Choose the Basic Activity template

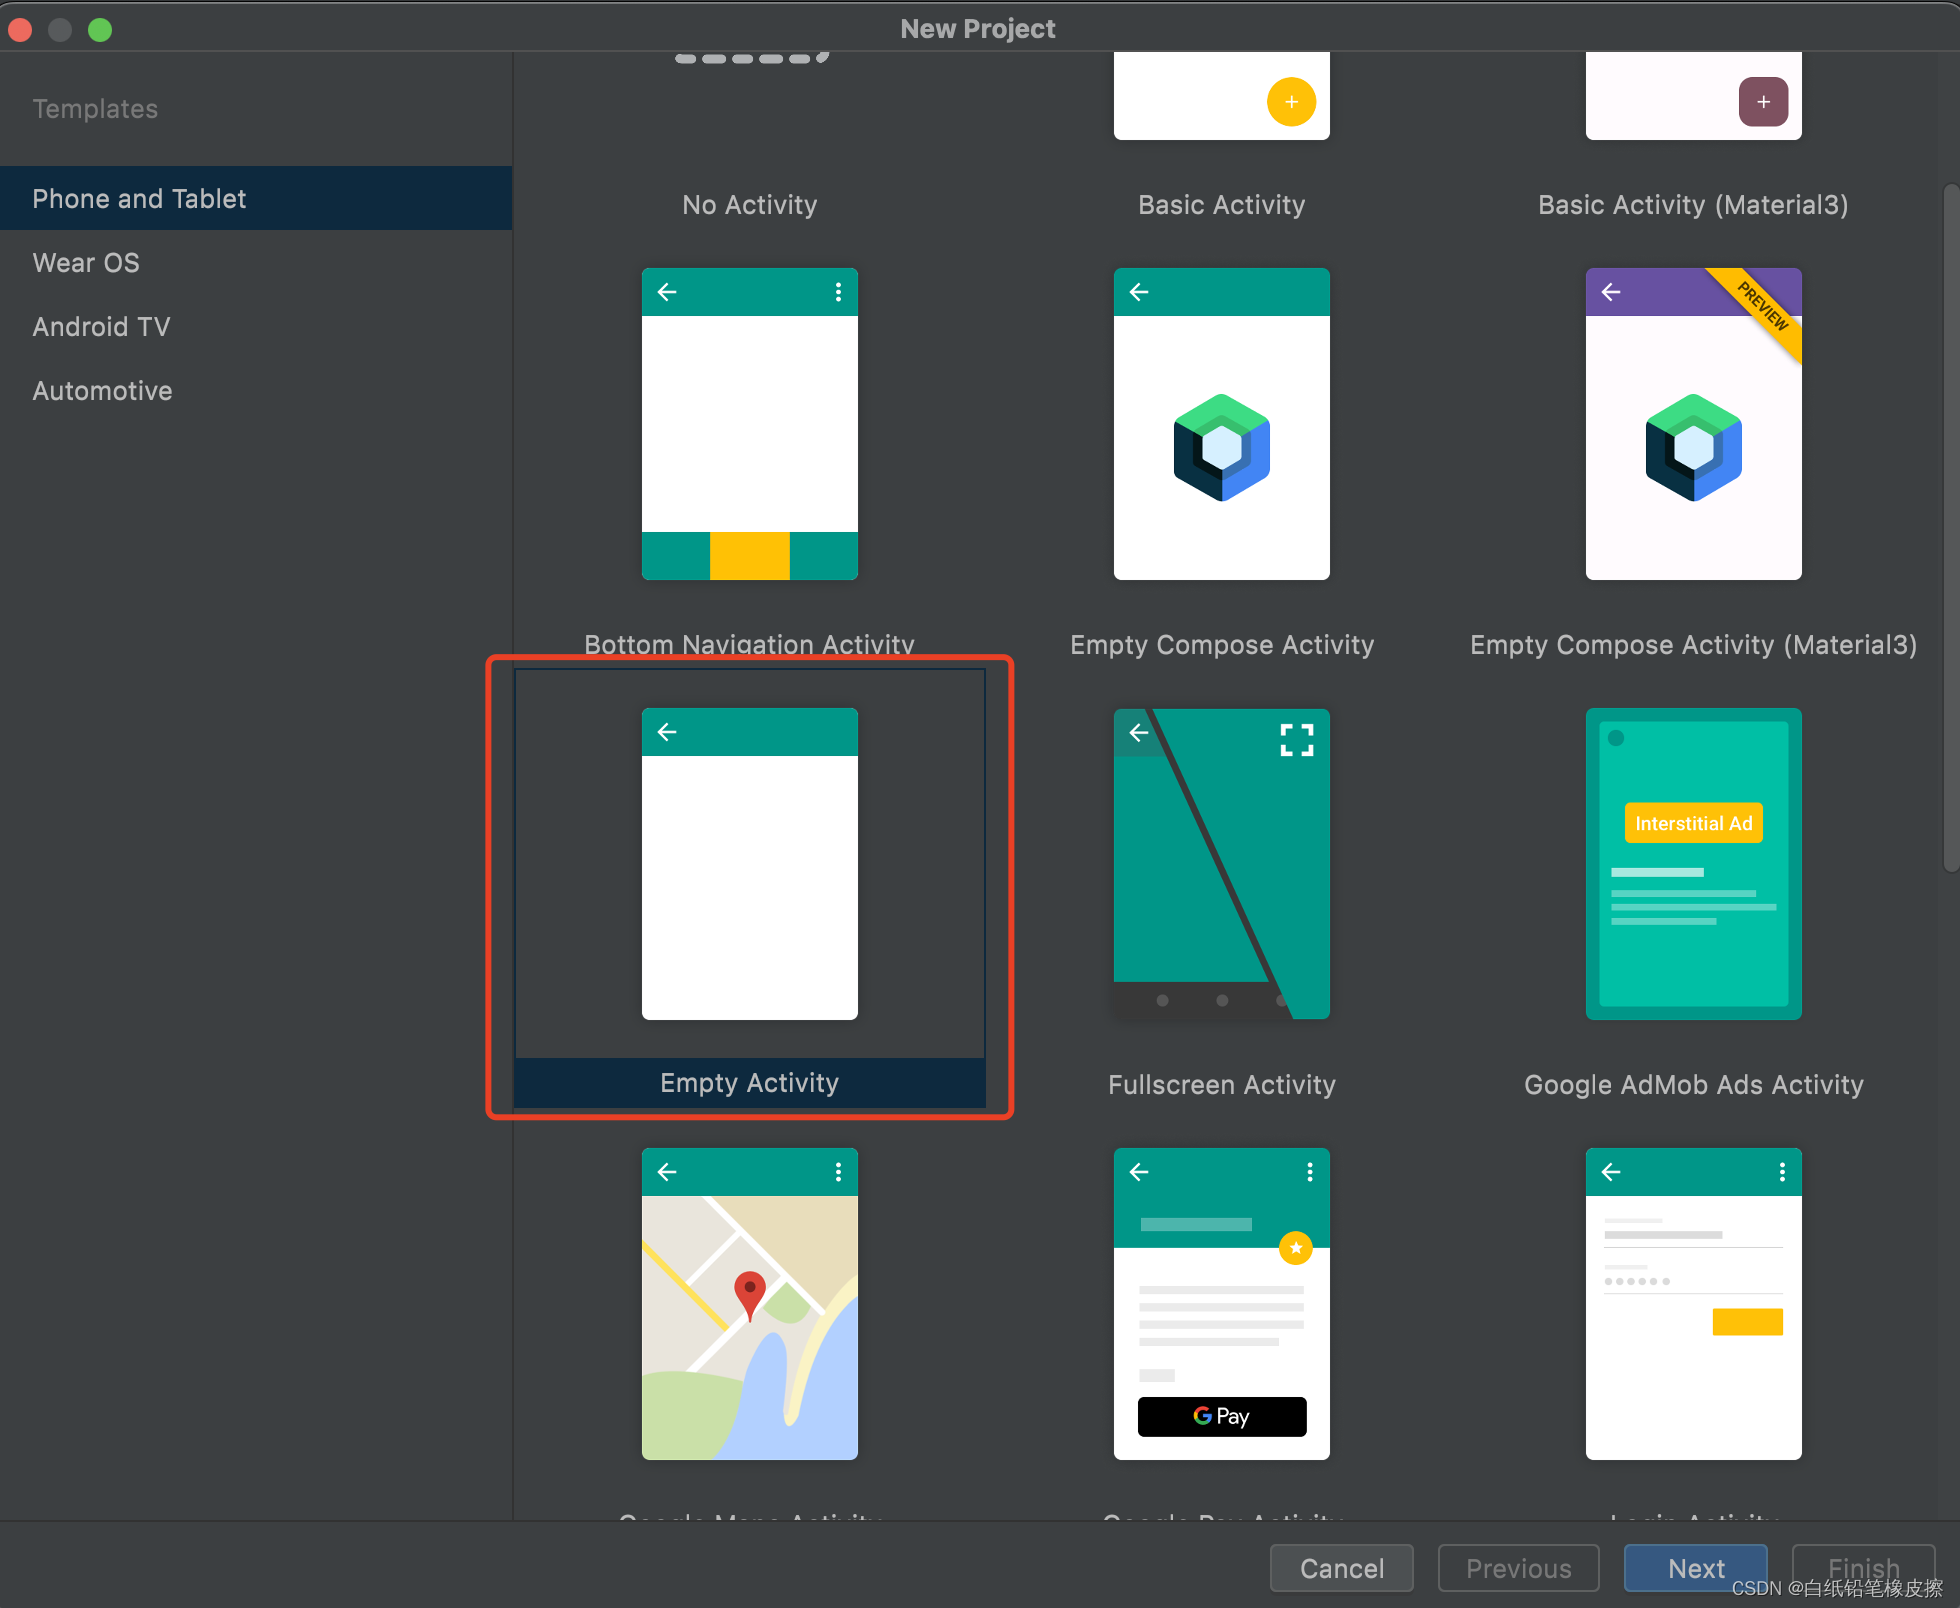tap(1221, 204)
